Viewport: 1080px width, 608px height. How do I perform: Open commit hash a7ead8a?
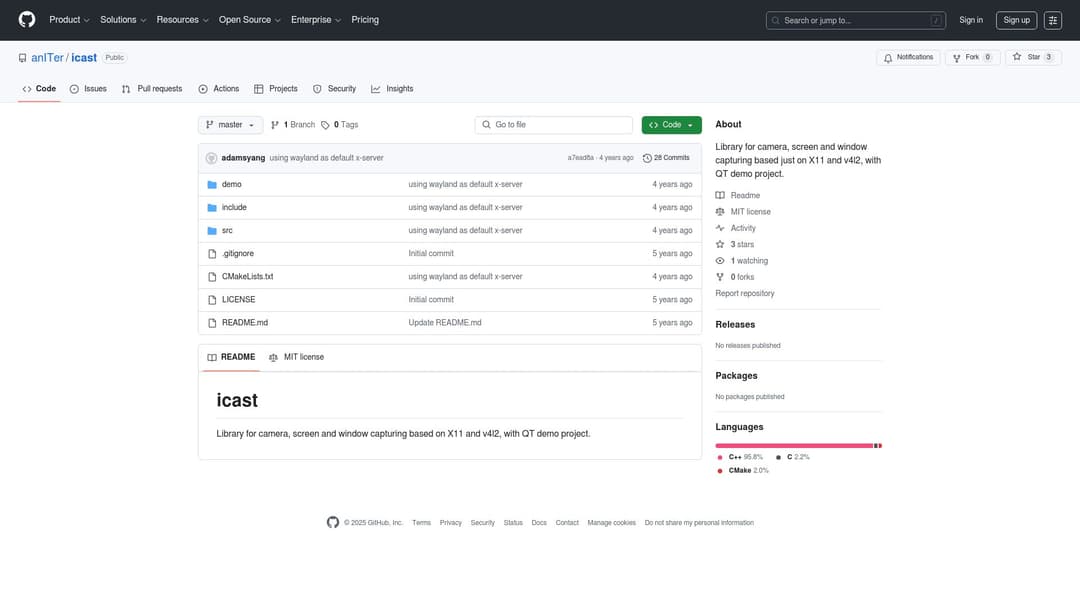(580, 158)
